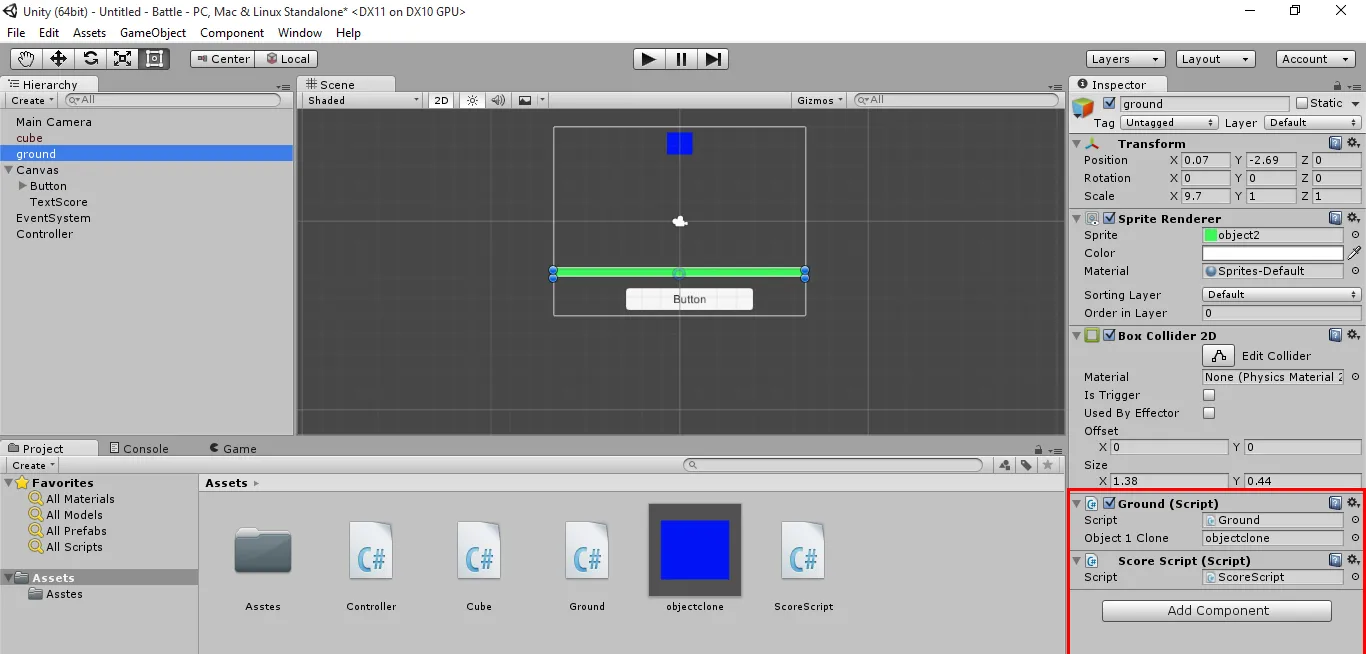Viewport: 1366px width, 654px height.
Task: Toggle Local handle rotation button
Action: click(287, 59)
